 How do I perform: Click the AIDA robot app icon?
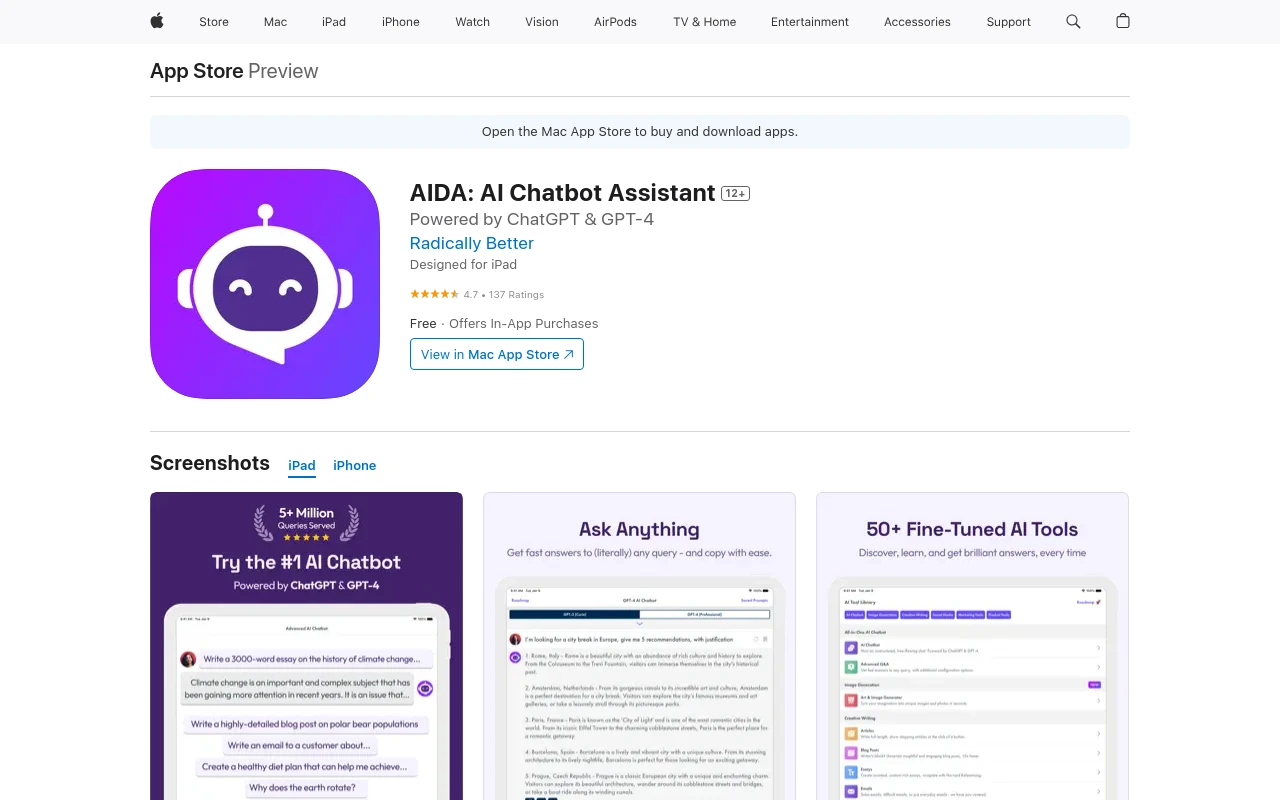tap(265, 284)
